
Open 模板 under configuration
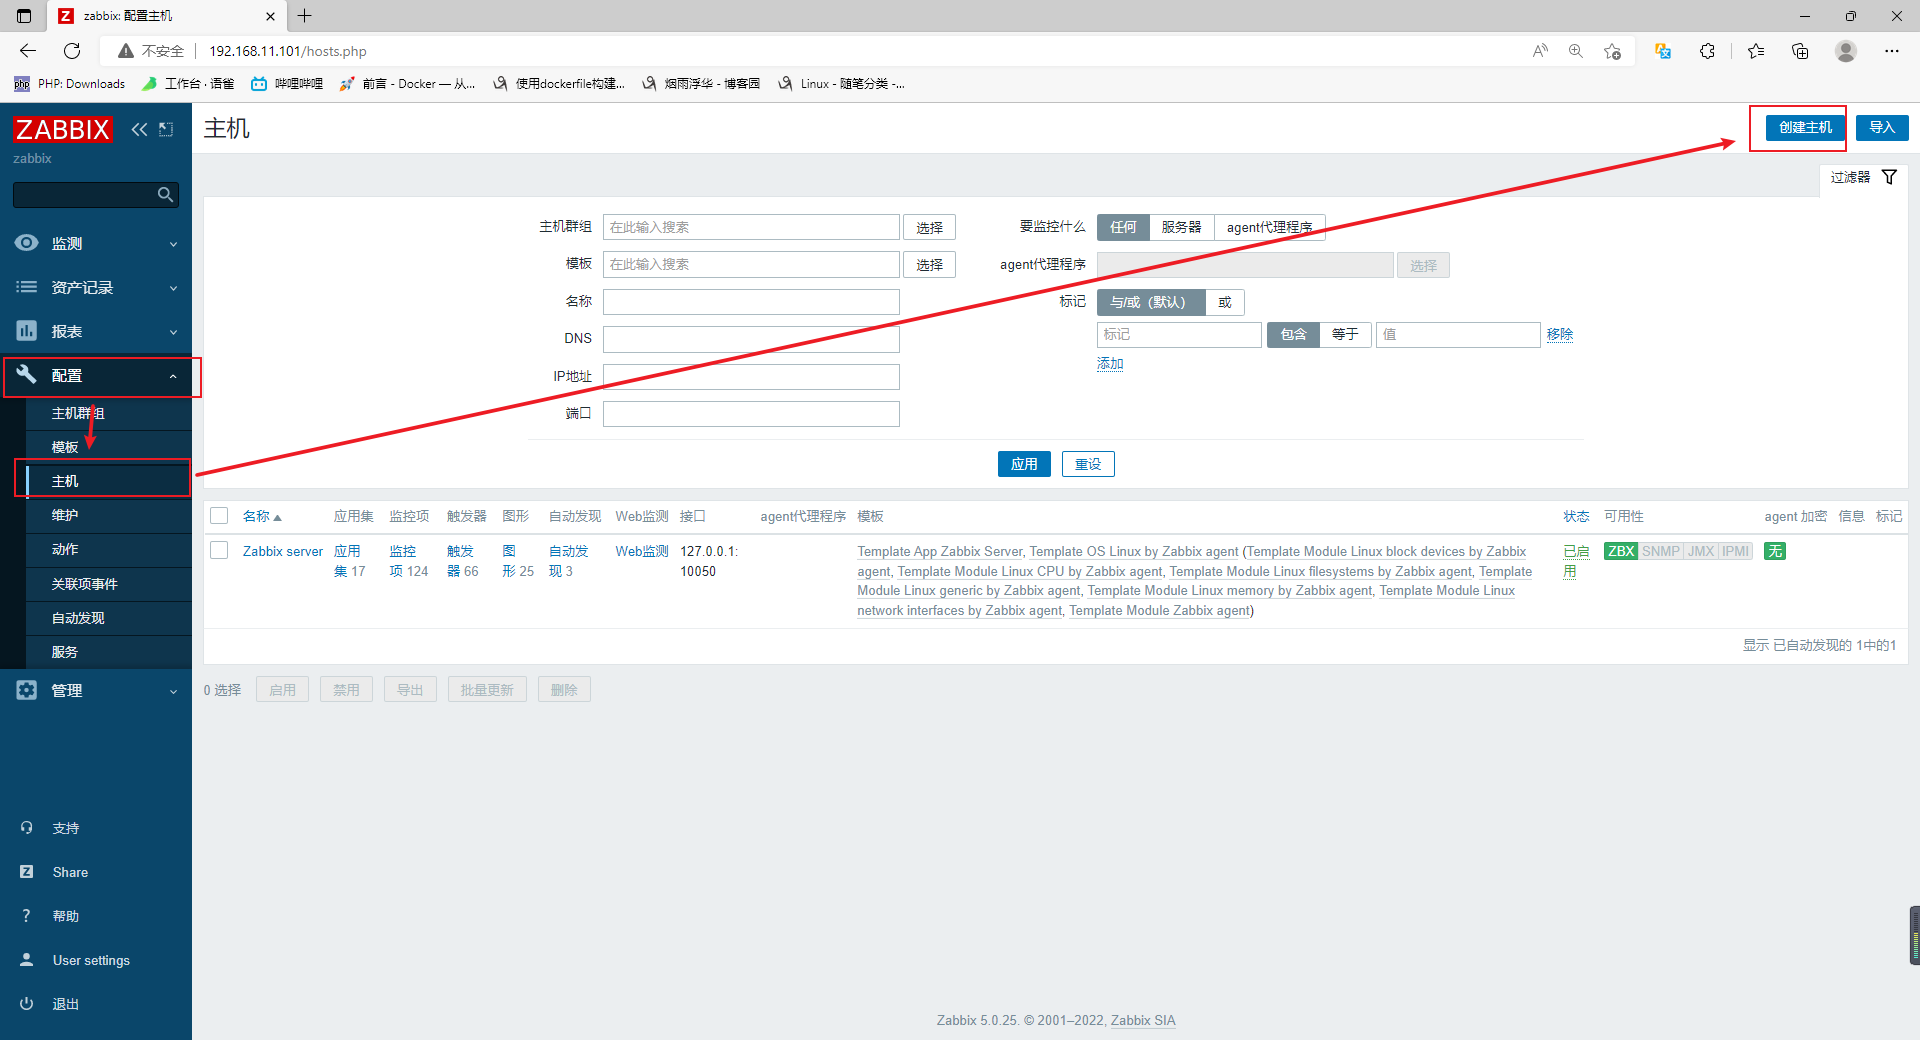[x=108, y=447]
